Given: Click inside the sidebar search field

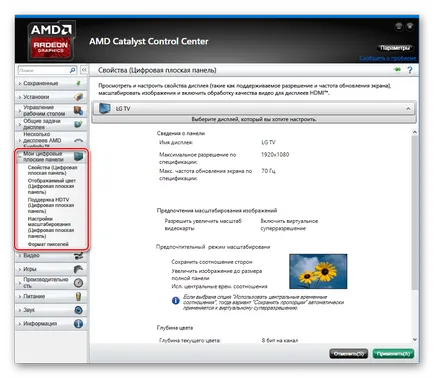Looking at the screenshot, I should [43, 70].
